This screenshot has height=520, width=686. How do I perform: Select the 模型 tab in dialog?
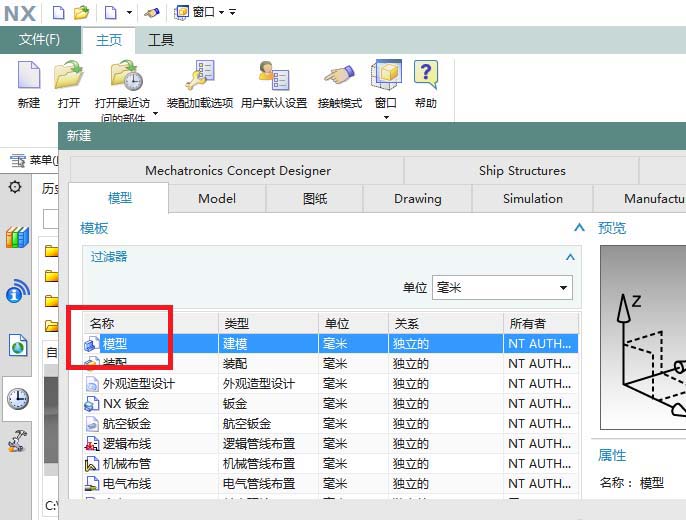(119, 198)
